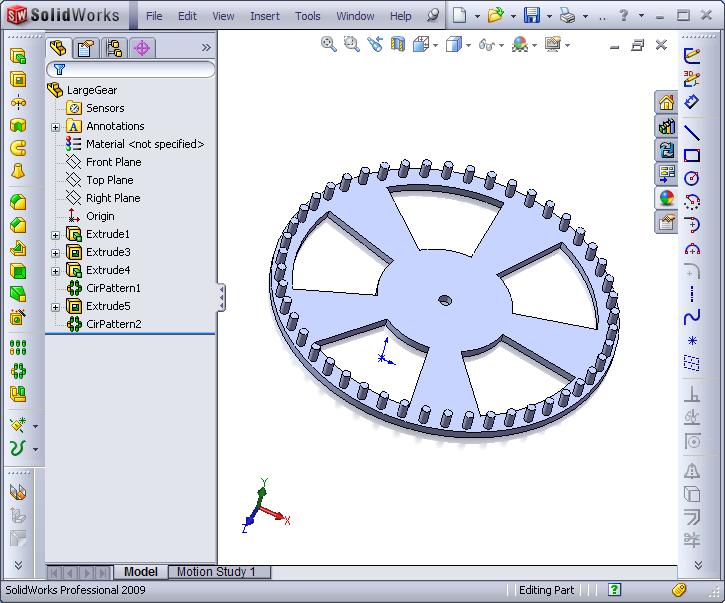Expand the manager panel tabs chevron
Image resolution: width=725 pixels, height=603 pixels.
[x=206, y=47]
